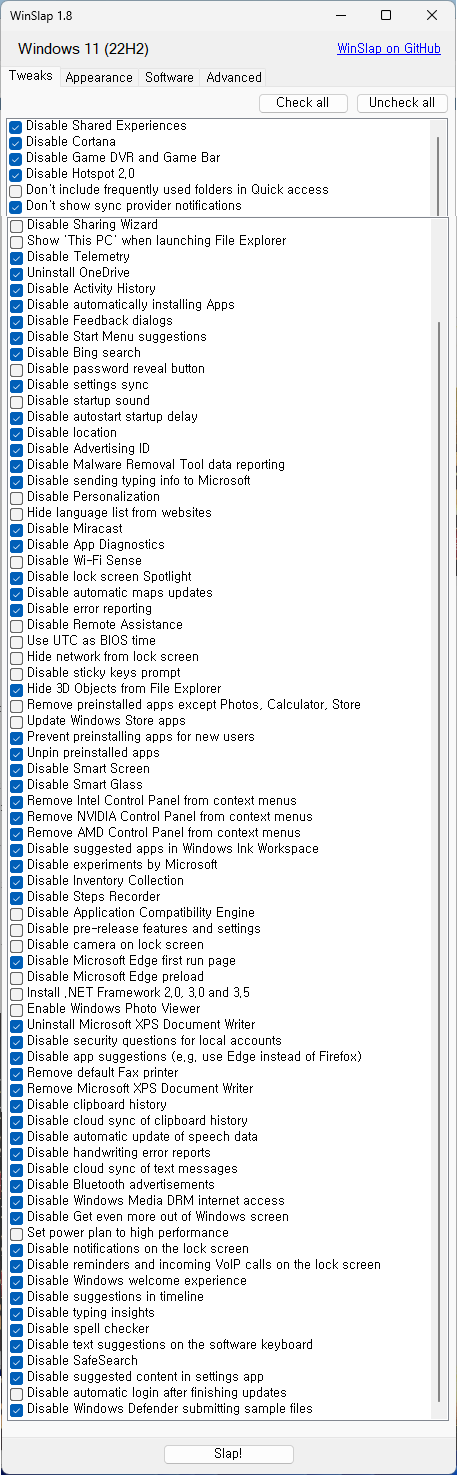
Task: Toggle Remove default Fax printer
Action: pos(16,1073)
